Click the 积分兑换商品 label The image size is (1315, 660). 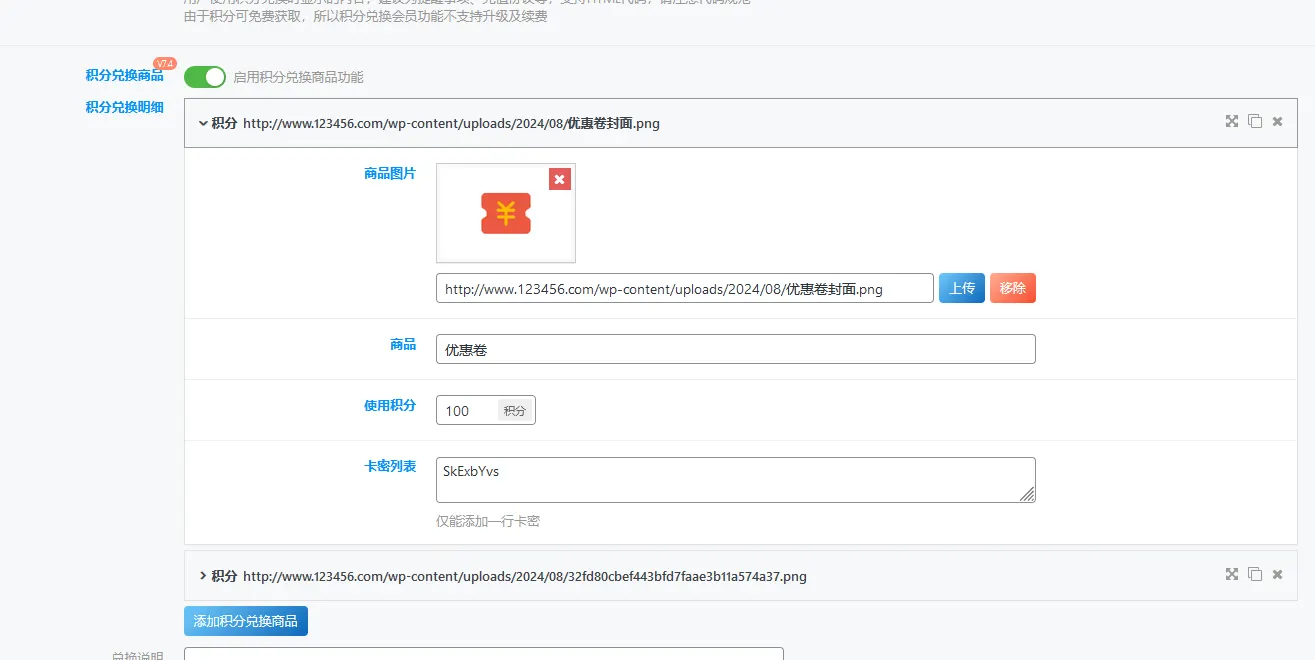(x=124, y=75)
